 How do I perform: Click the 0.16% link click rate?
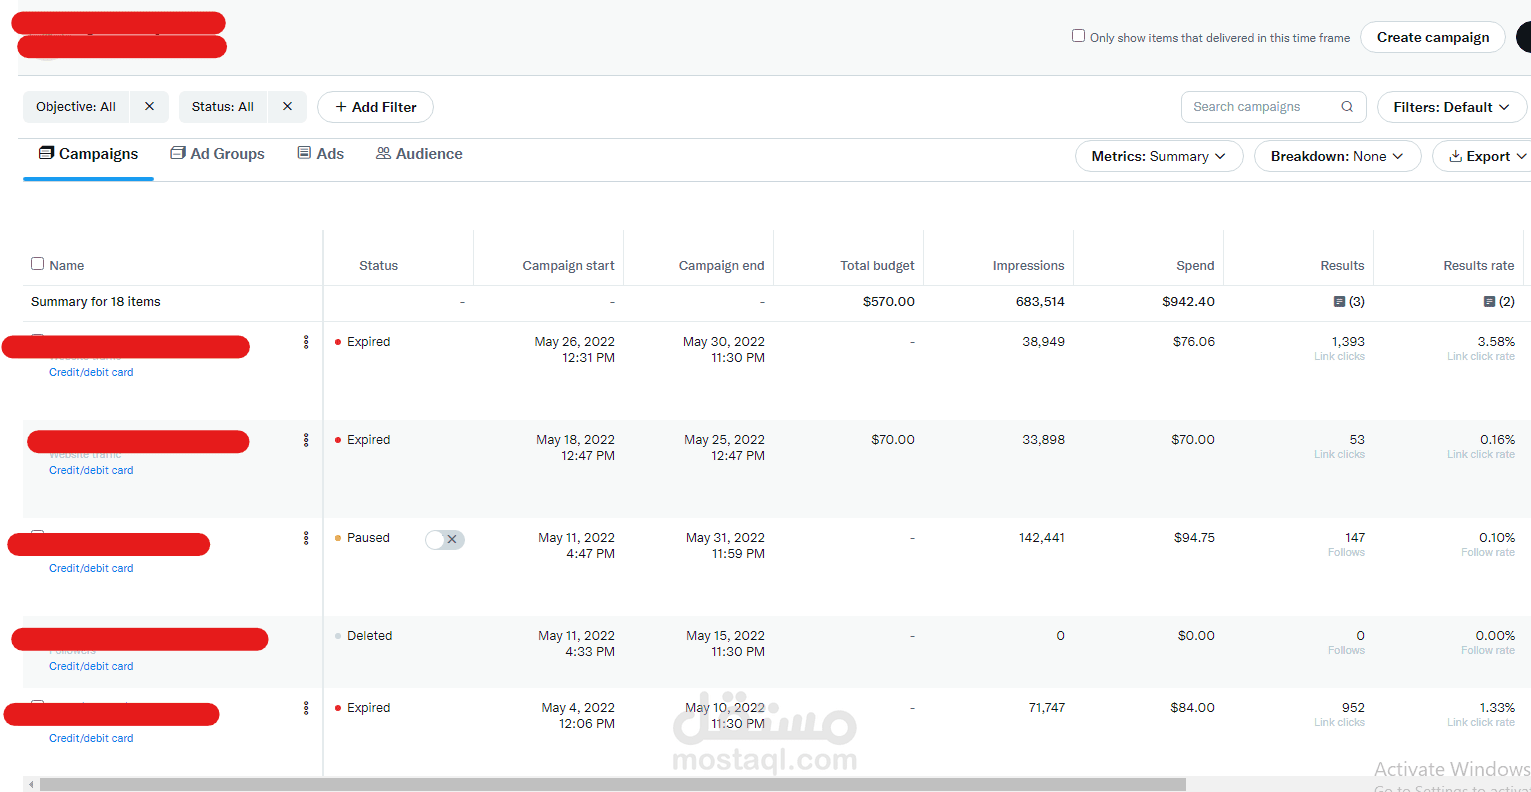[1497, 440]
